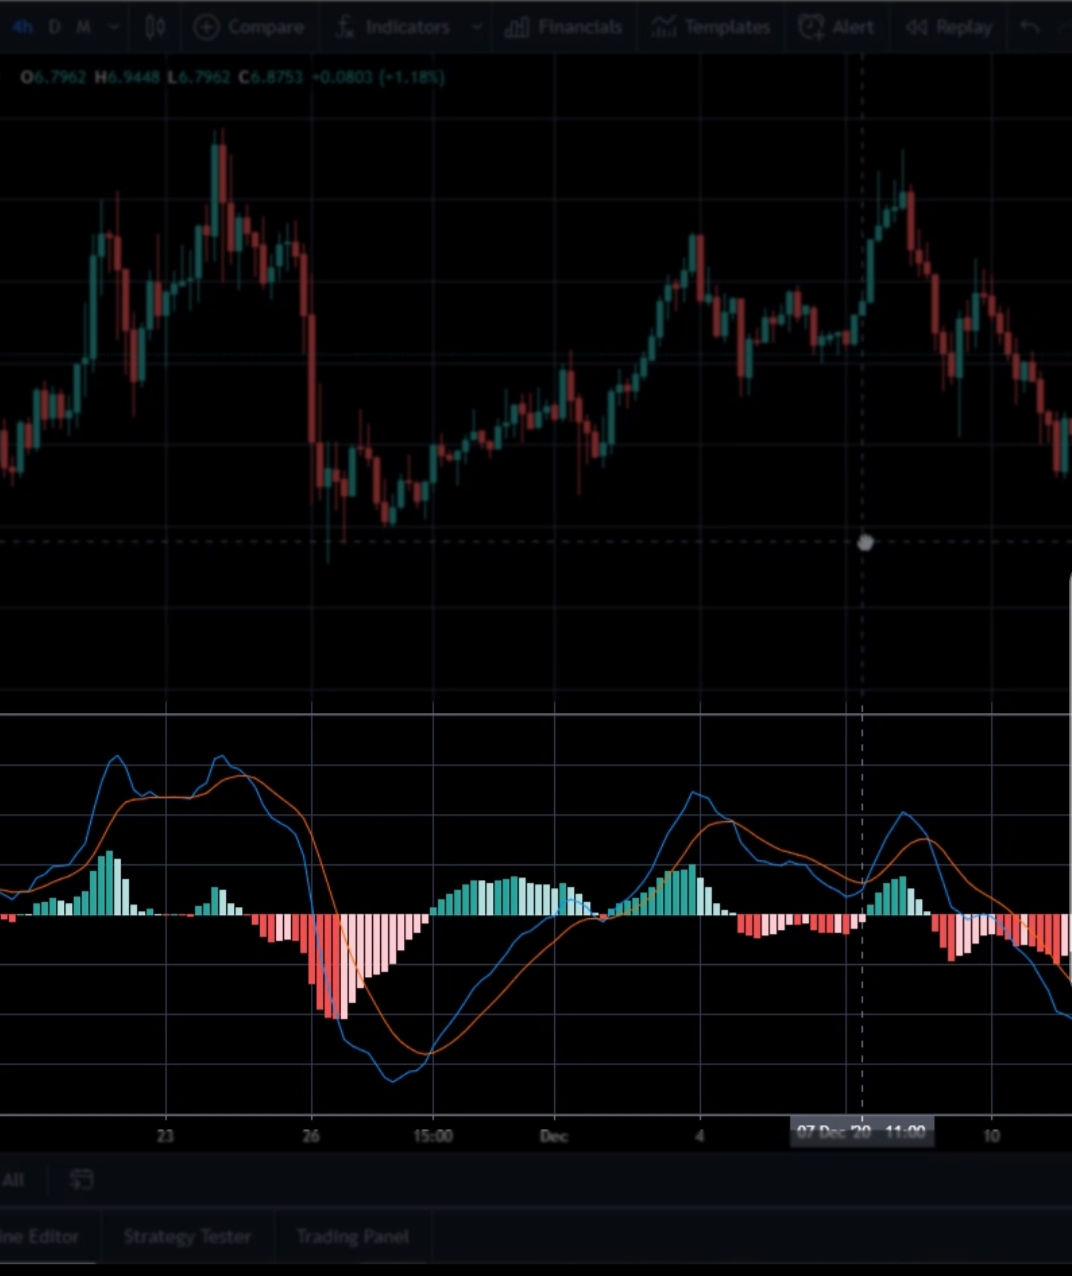1072x1276 pixels.
Task: Open the Indicators fx menu
Action: point(345,27)
